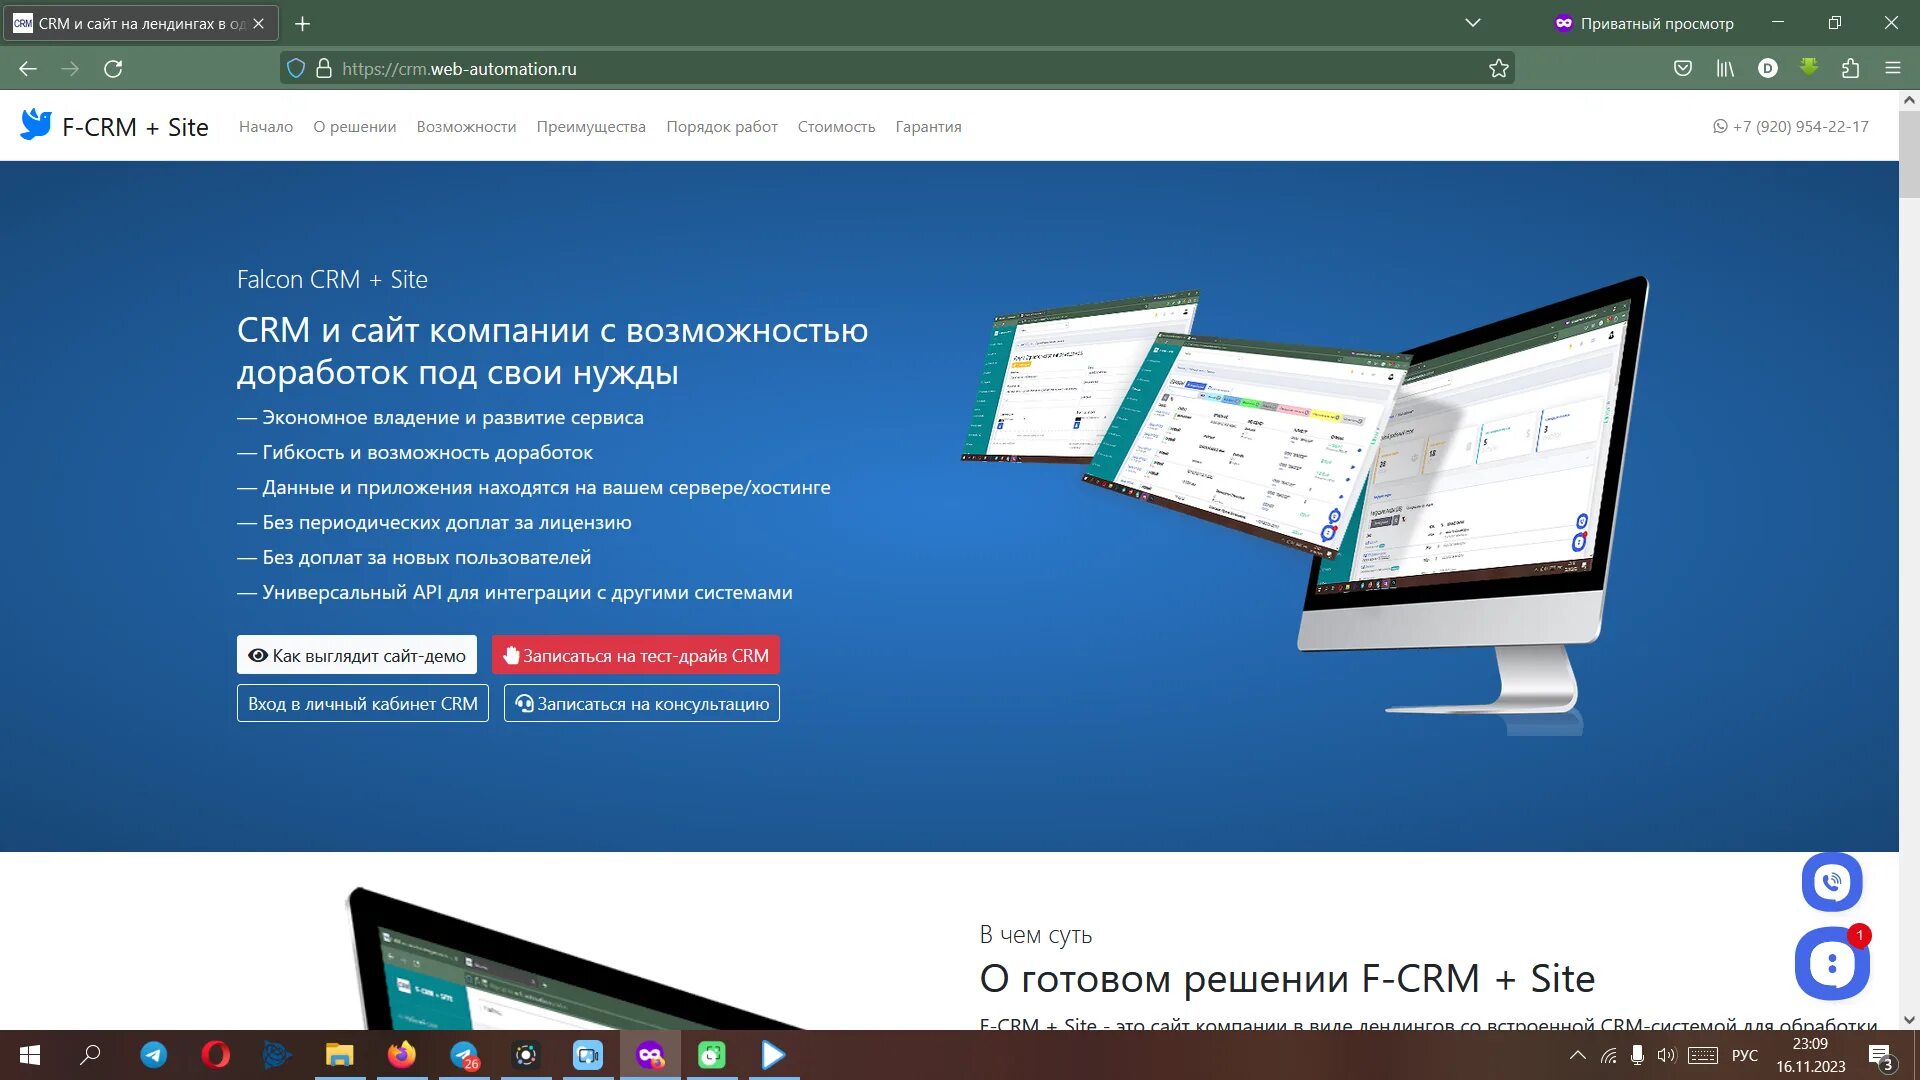The width and height of the screenshot is (1920, 1080).
Task: Open the Преимущества menu item
Action: pos(591,127)
